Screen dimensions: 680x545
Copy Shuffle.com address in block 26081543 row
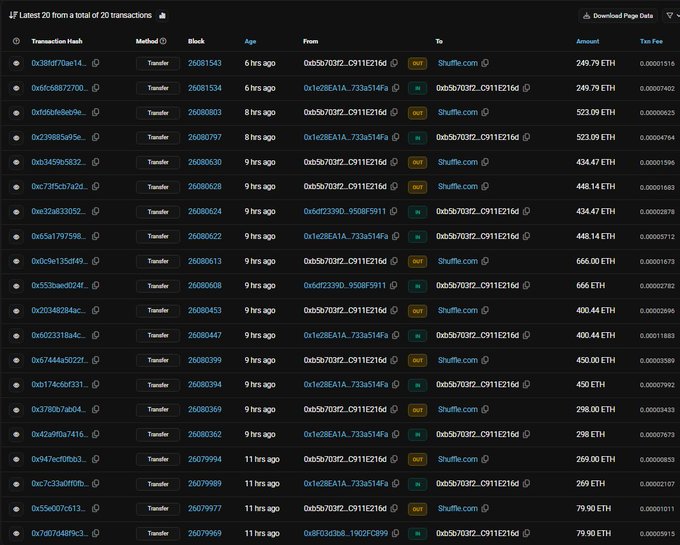(485, 63)
